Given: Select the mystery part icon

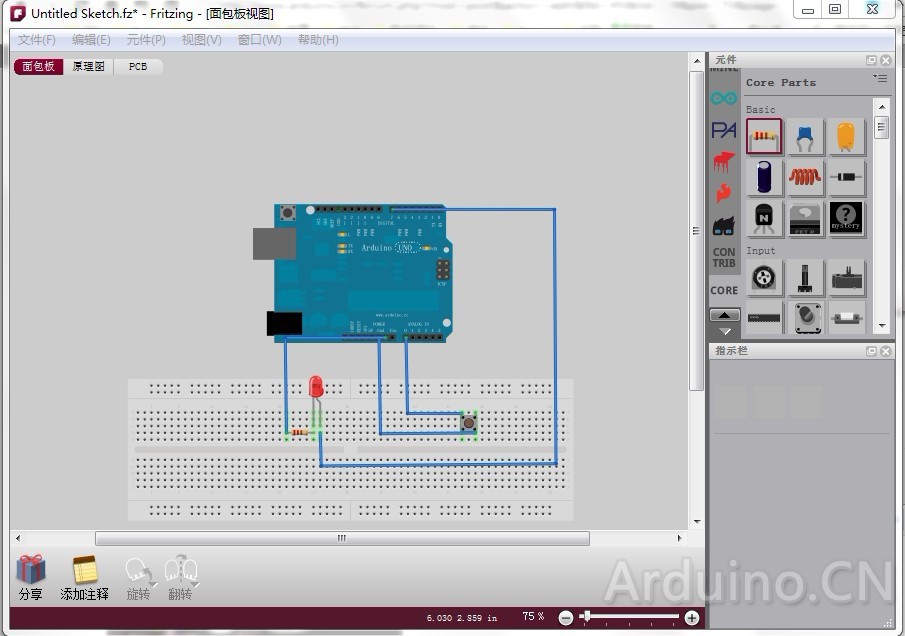Looking at the screenshot, I should [x=846, y=218].
